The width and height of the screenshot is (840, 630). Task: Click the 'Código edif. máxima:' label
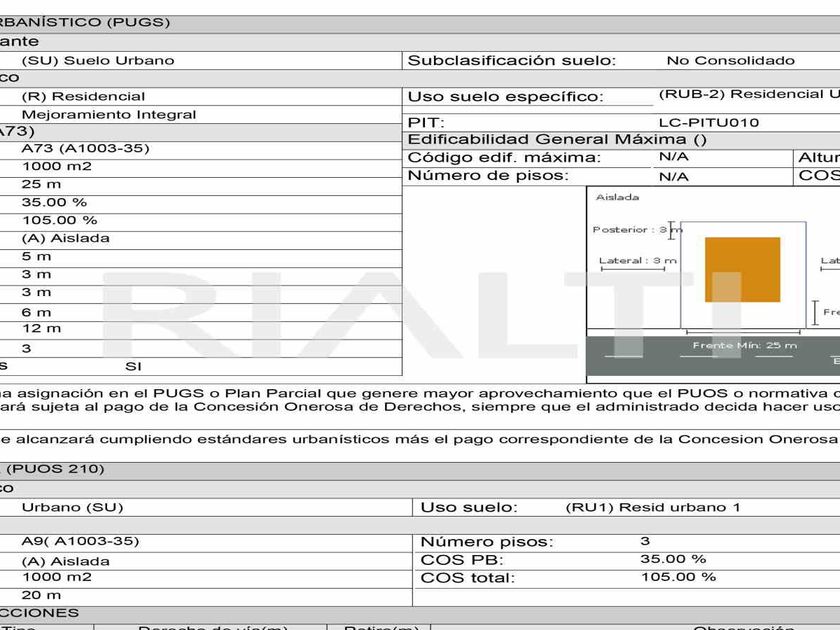504,158
